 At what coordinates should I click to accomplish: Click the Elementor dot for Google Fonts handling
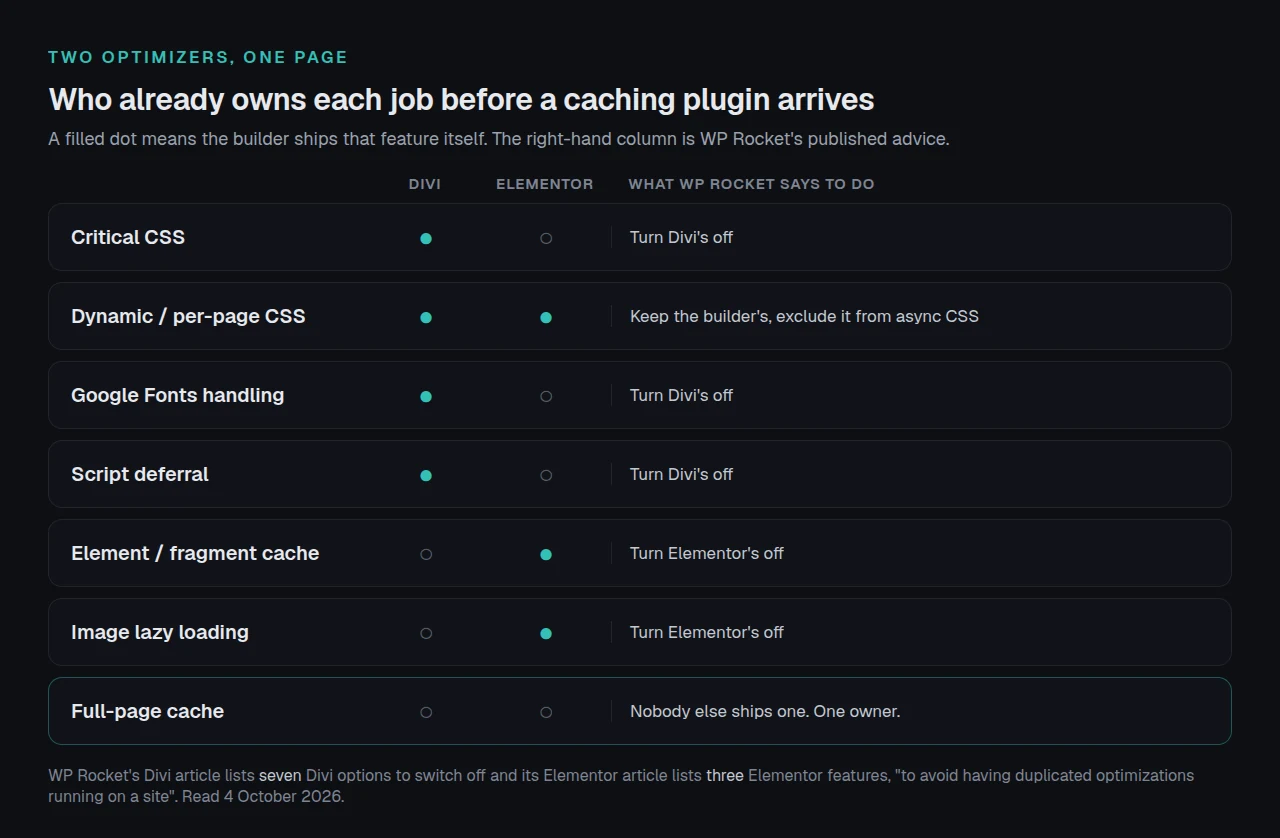(546, 396)
